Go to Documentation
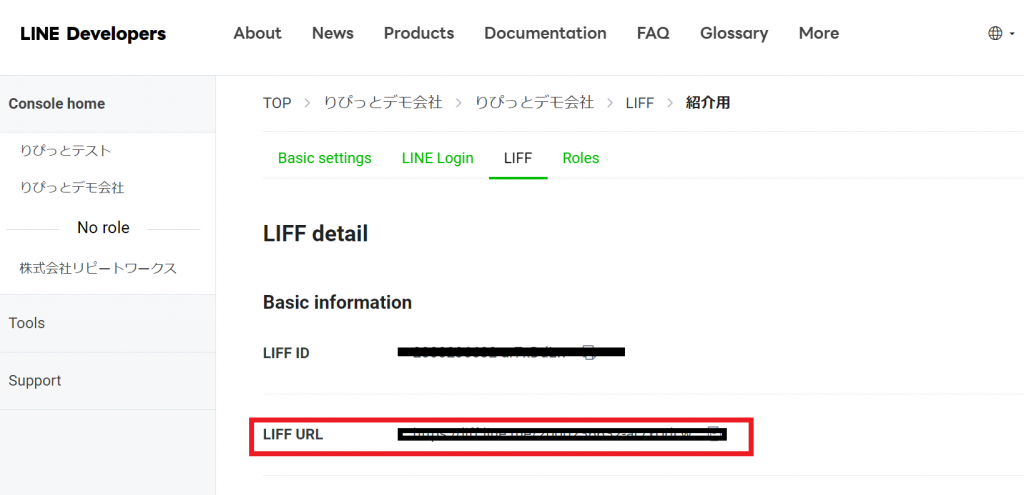The image size is (1024, 495). point(545,33)
